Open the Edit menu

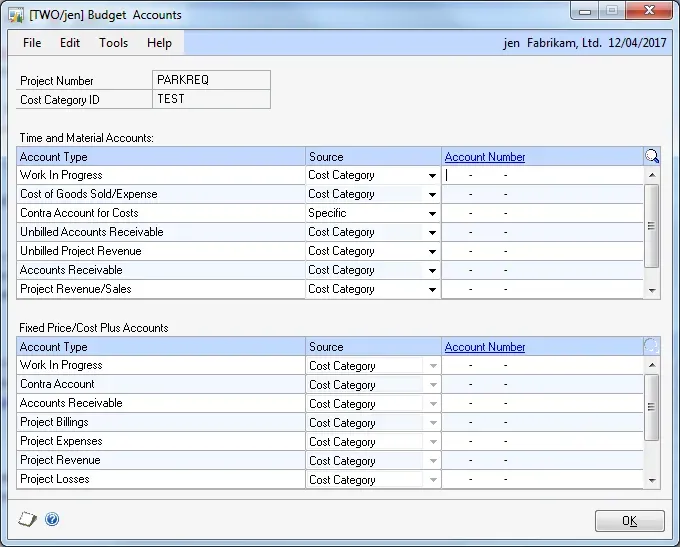click(x=70, y=43)
